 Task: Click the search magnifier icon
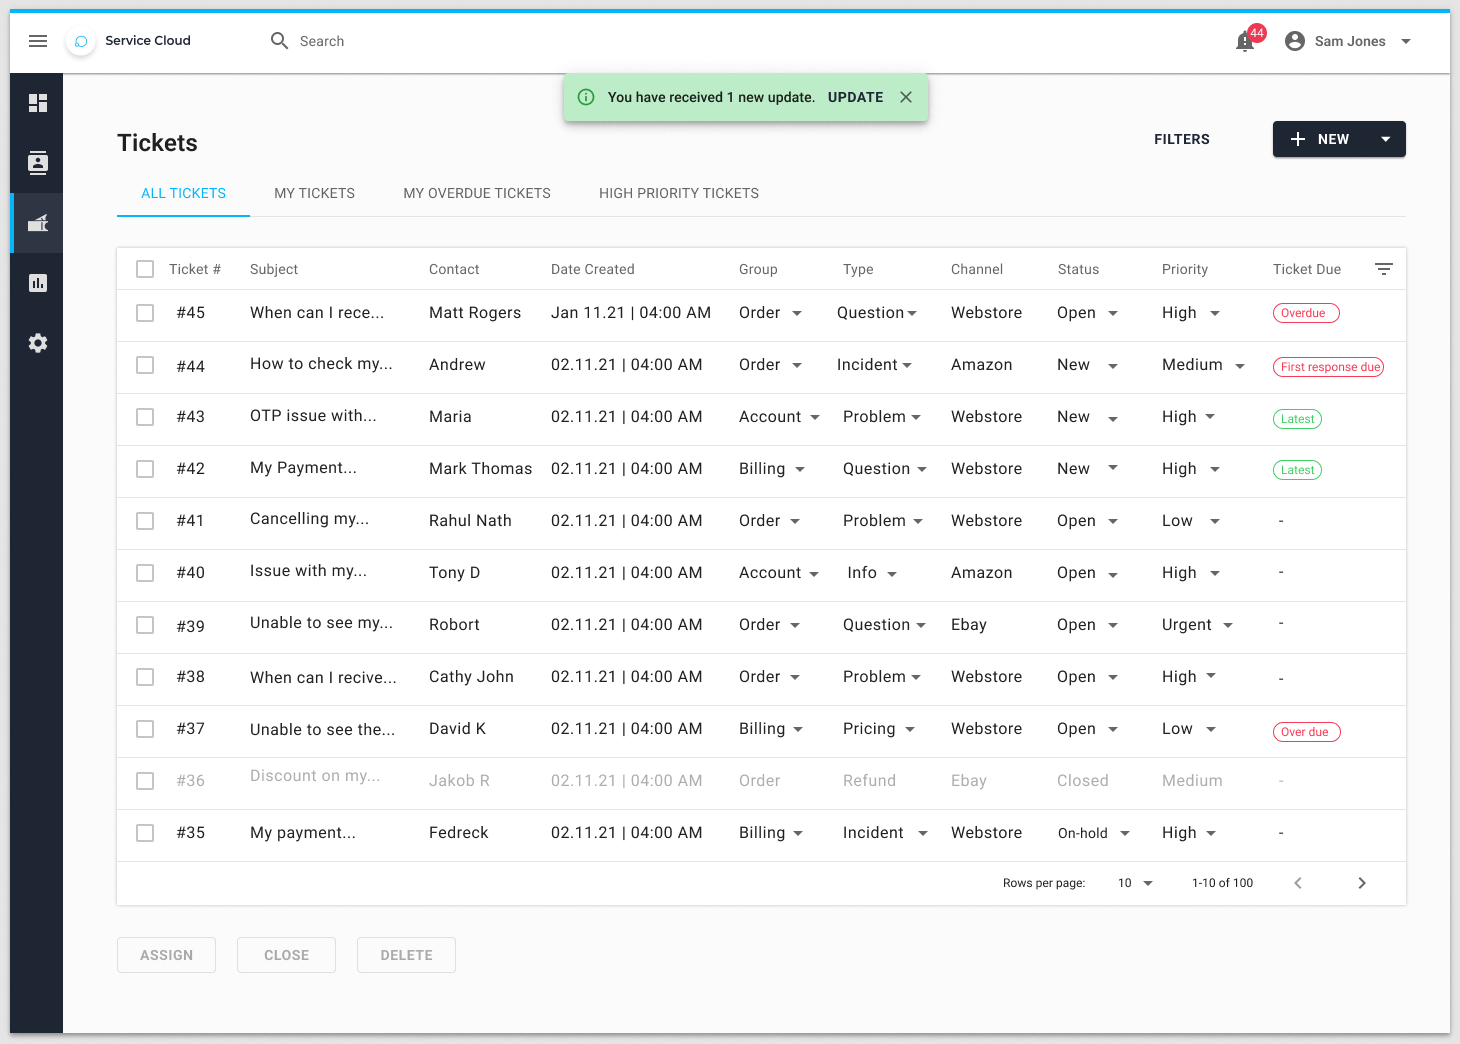279,41
